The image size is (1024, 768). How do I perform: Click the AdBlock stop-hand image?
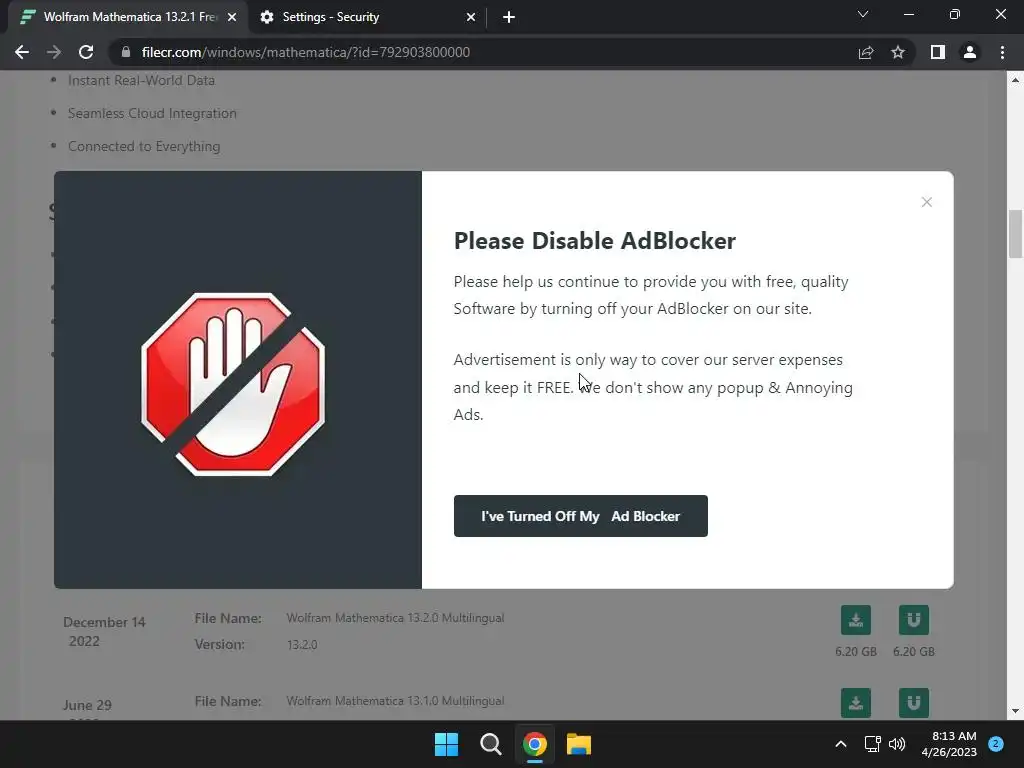coord(232,384)
